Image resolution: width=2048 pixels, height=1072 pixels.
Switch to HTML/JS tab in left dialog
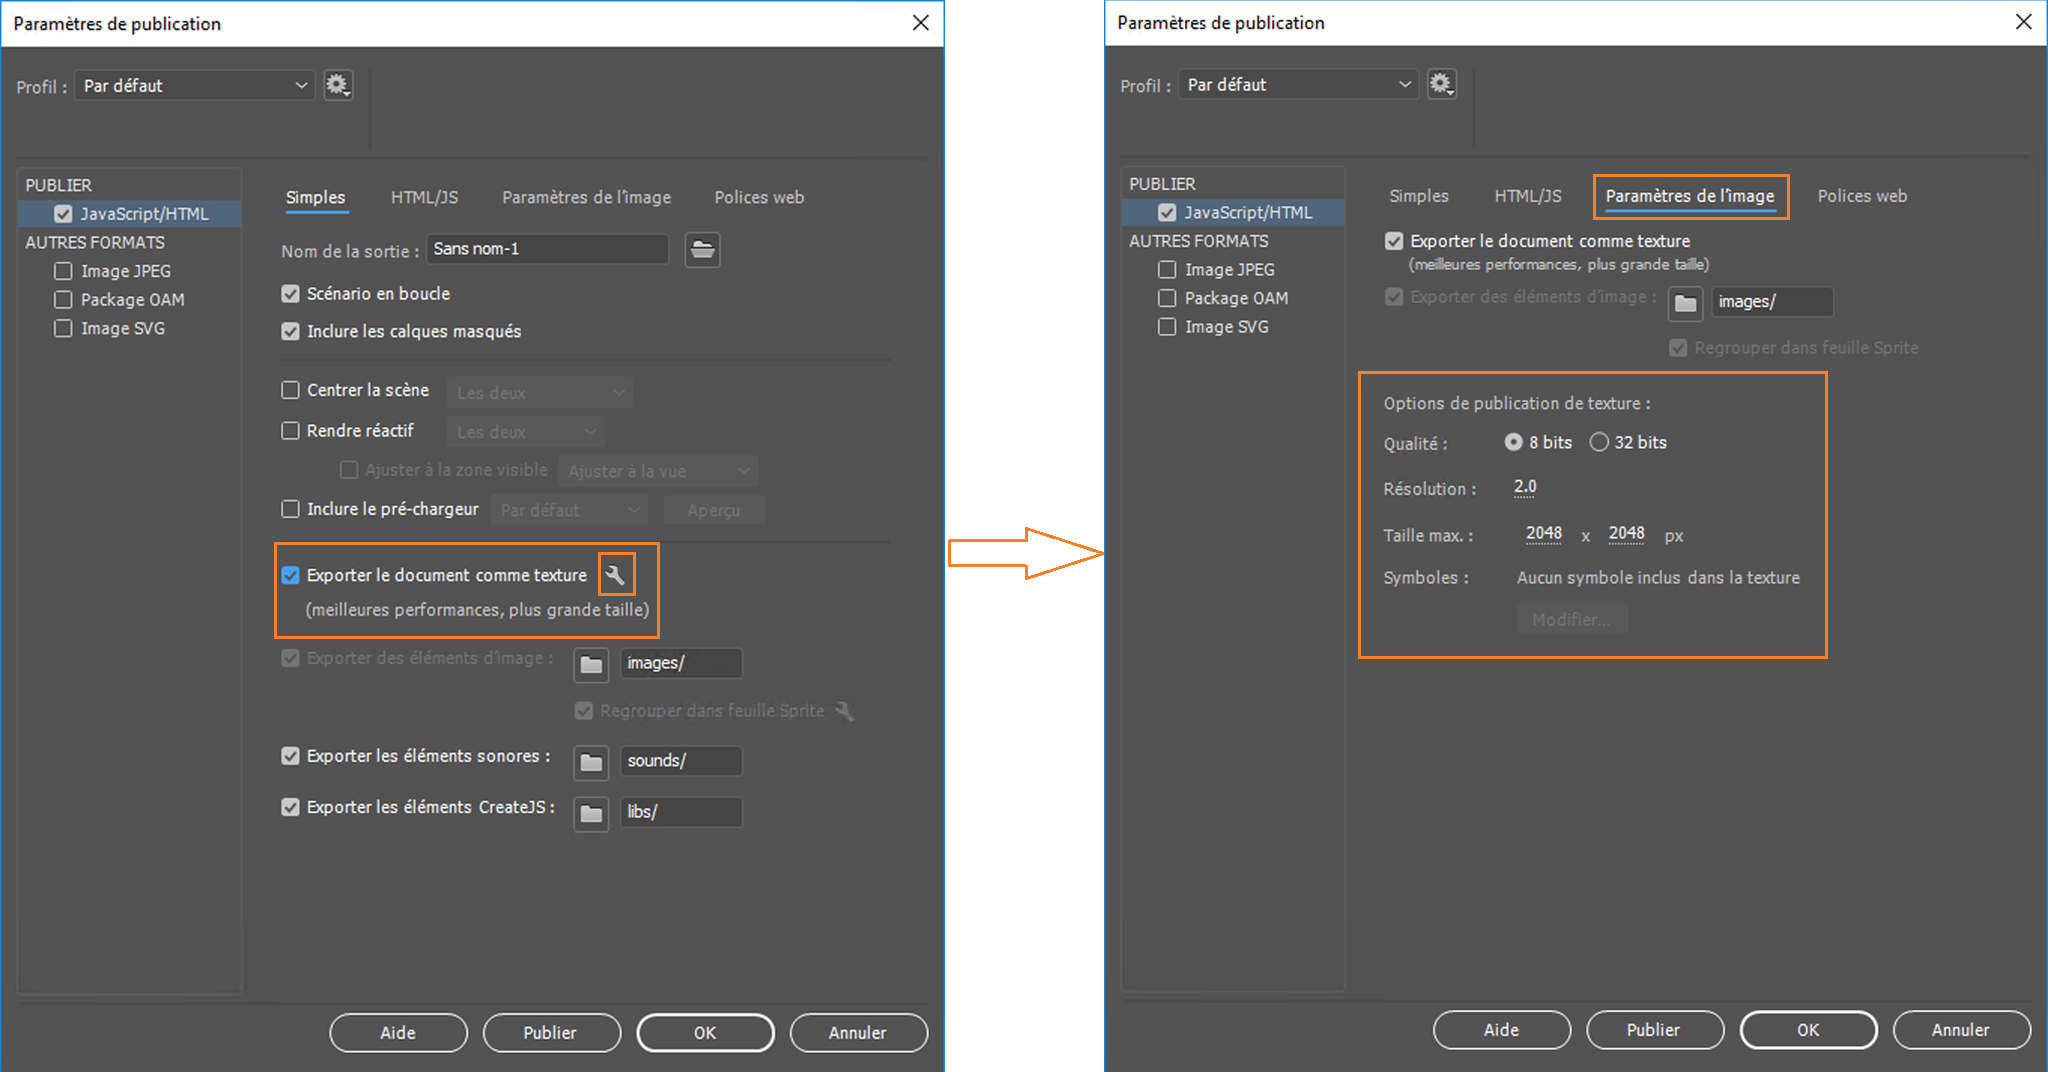click(425, 197)
